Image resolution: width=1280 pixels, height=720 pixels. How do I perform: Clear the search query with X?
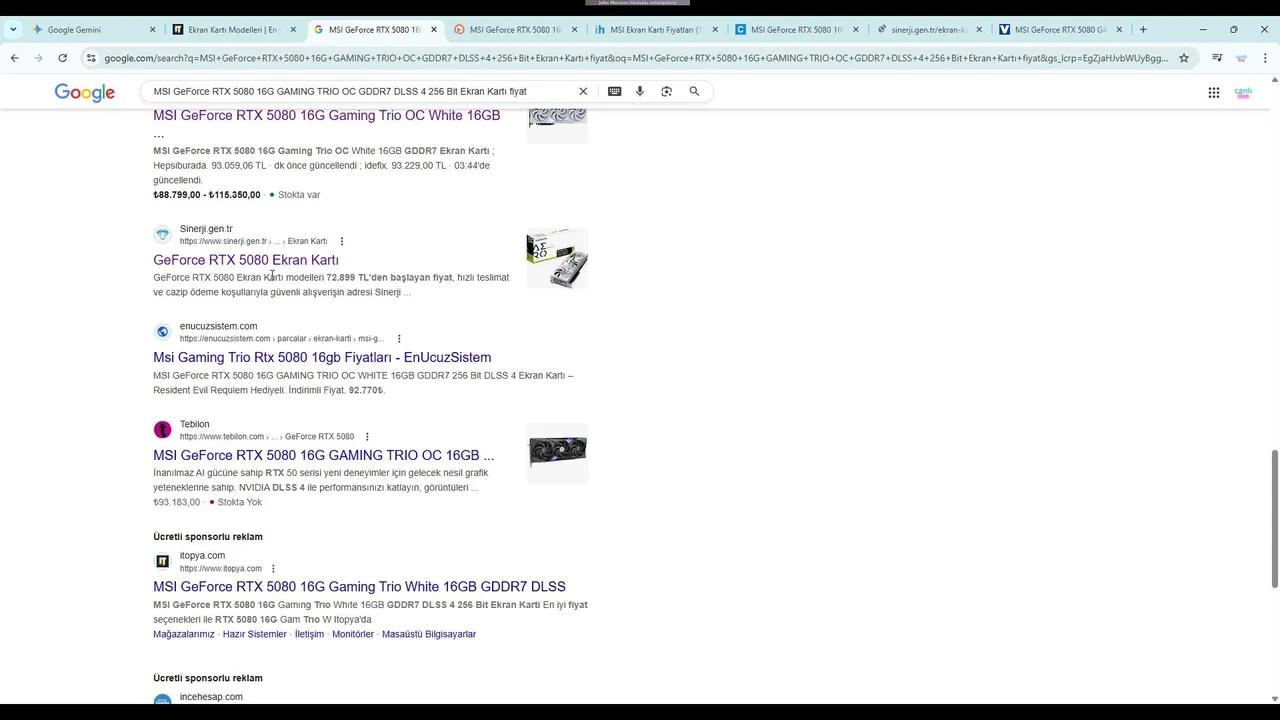[x=583, y=91]
